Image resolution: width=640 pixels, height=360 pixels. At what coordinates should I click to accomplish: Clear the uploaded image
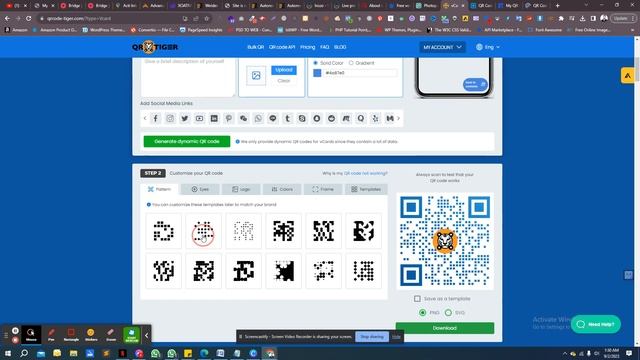(284, 81)
